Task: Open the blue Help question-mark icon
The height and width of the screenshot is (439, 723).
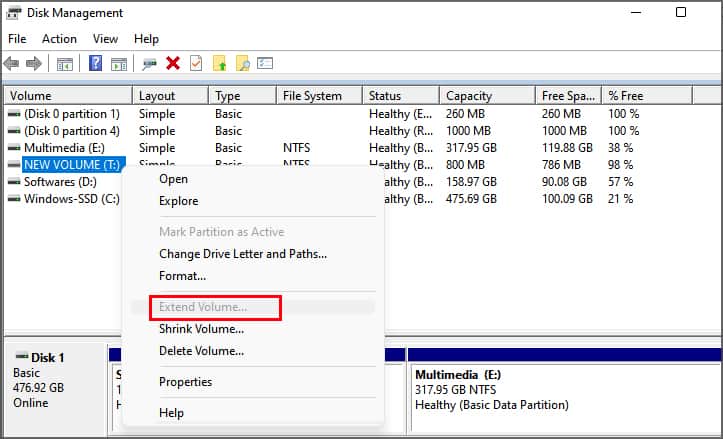Action: pos(95,63)
